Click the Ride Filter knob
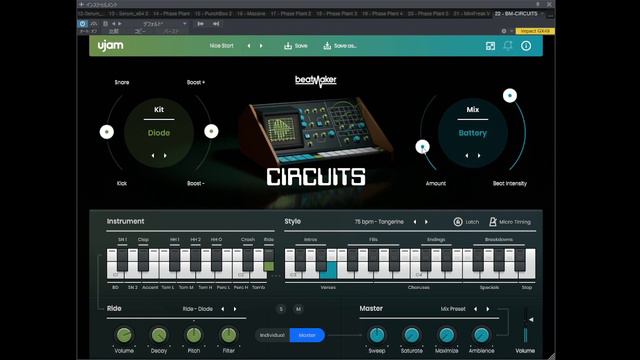Screen dimensions: 640x360 click(x=229, y=335)
